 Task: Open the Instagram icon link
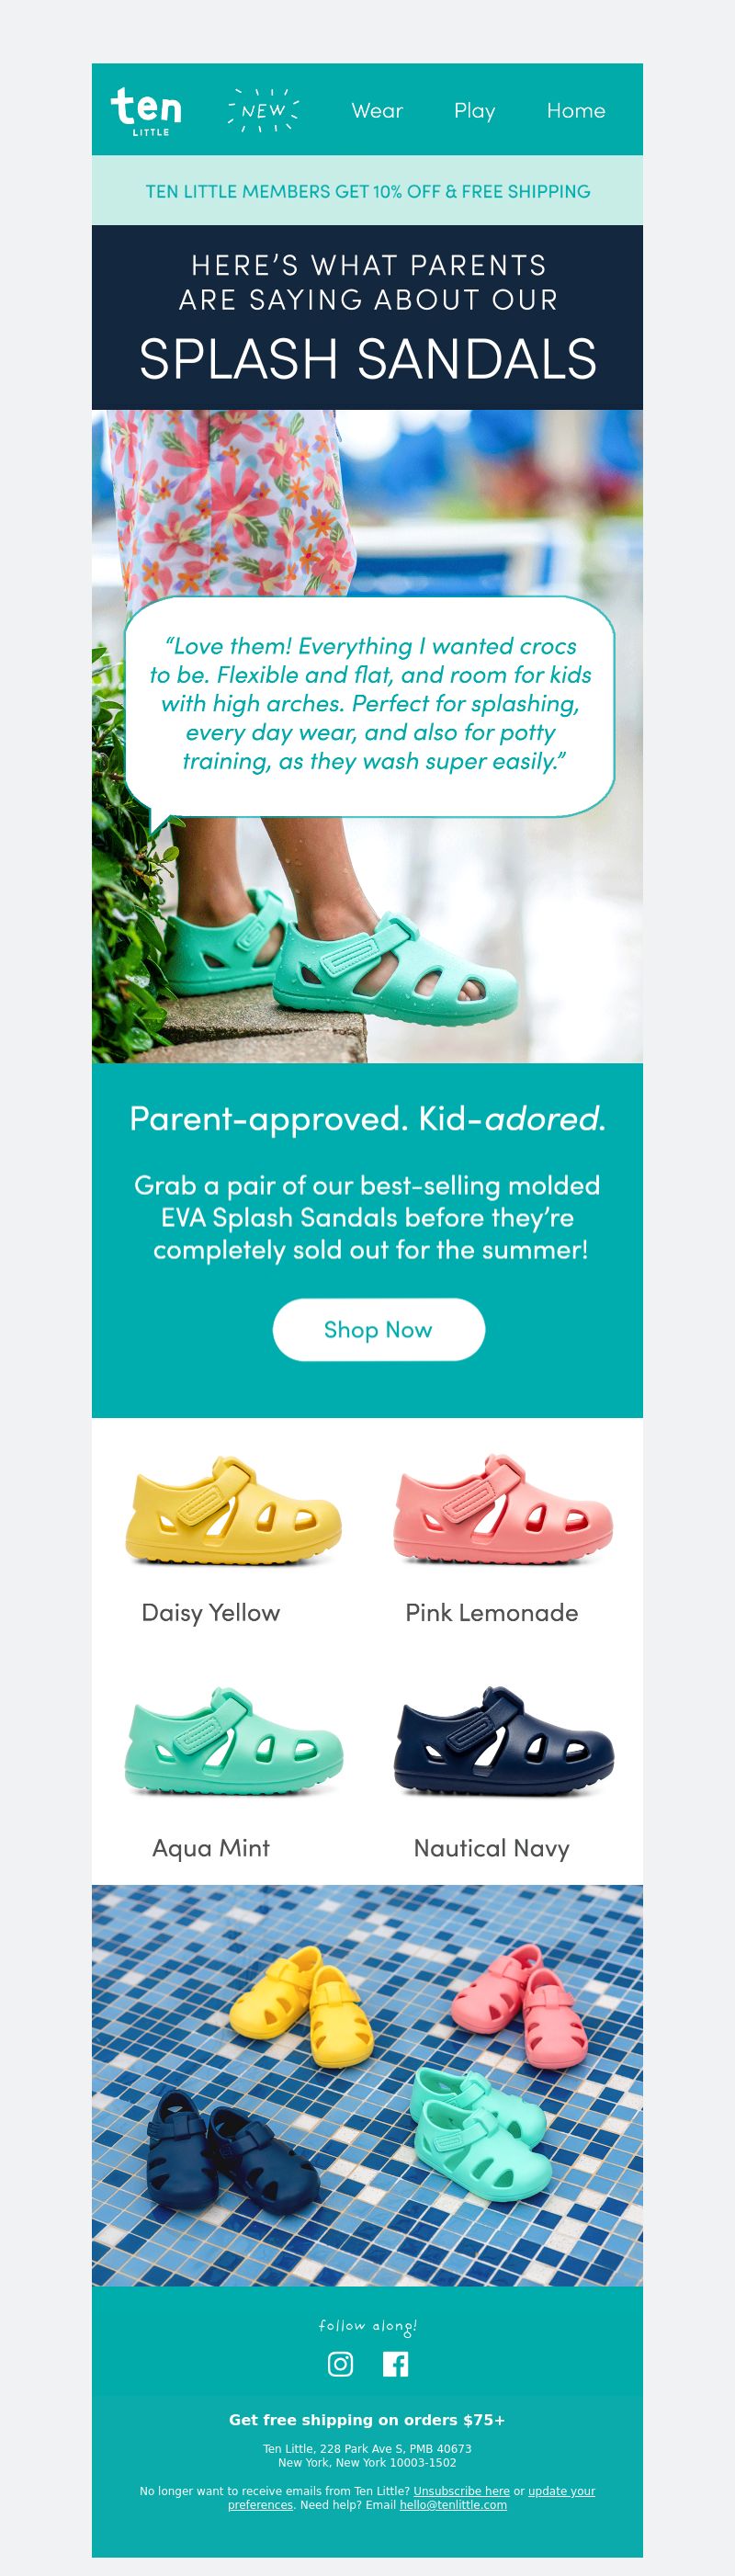[x=340, y=2363]
